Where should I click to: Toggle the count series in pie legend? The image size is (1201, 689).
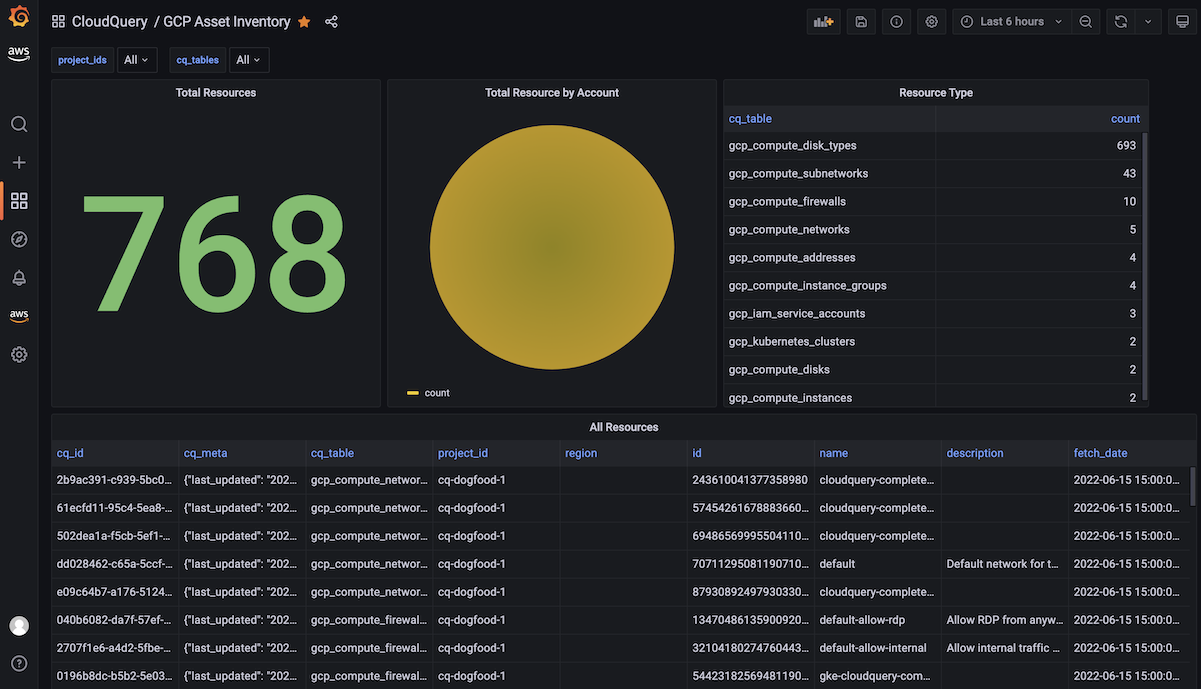[x=437, y=393]
